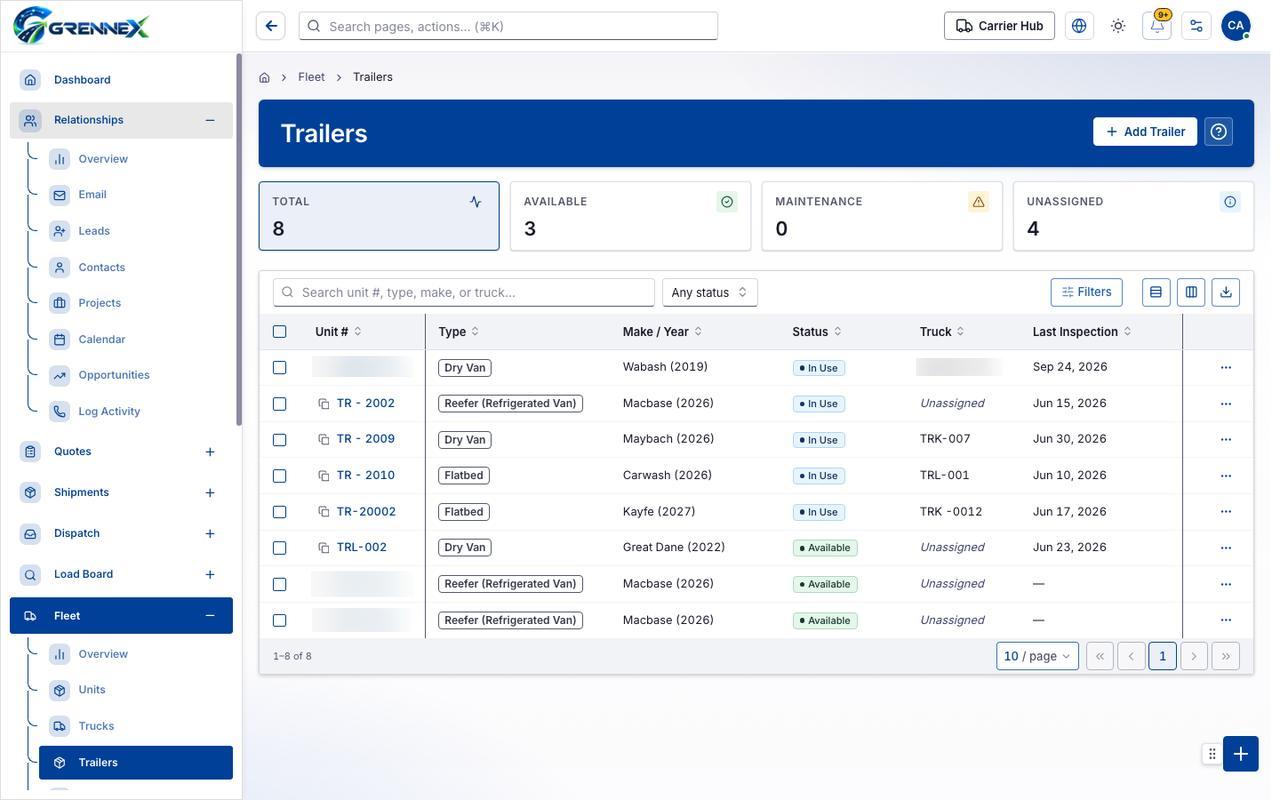Check the row checkbox for TR - 2010

(x=280, y=476)
